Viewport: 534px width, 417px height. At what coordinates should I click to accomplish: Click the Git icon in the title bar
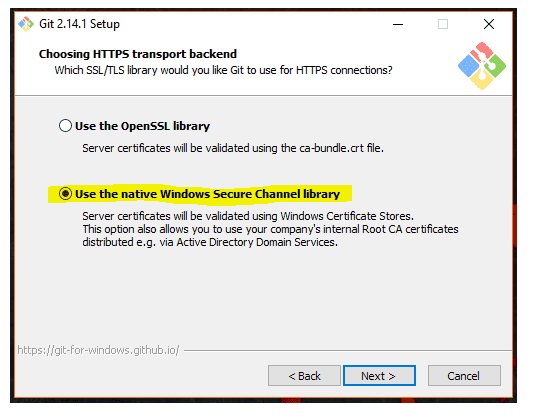coord(26,24)
